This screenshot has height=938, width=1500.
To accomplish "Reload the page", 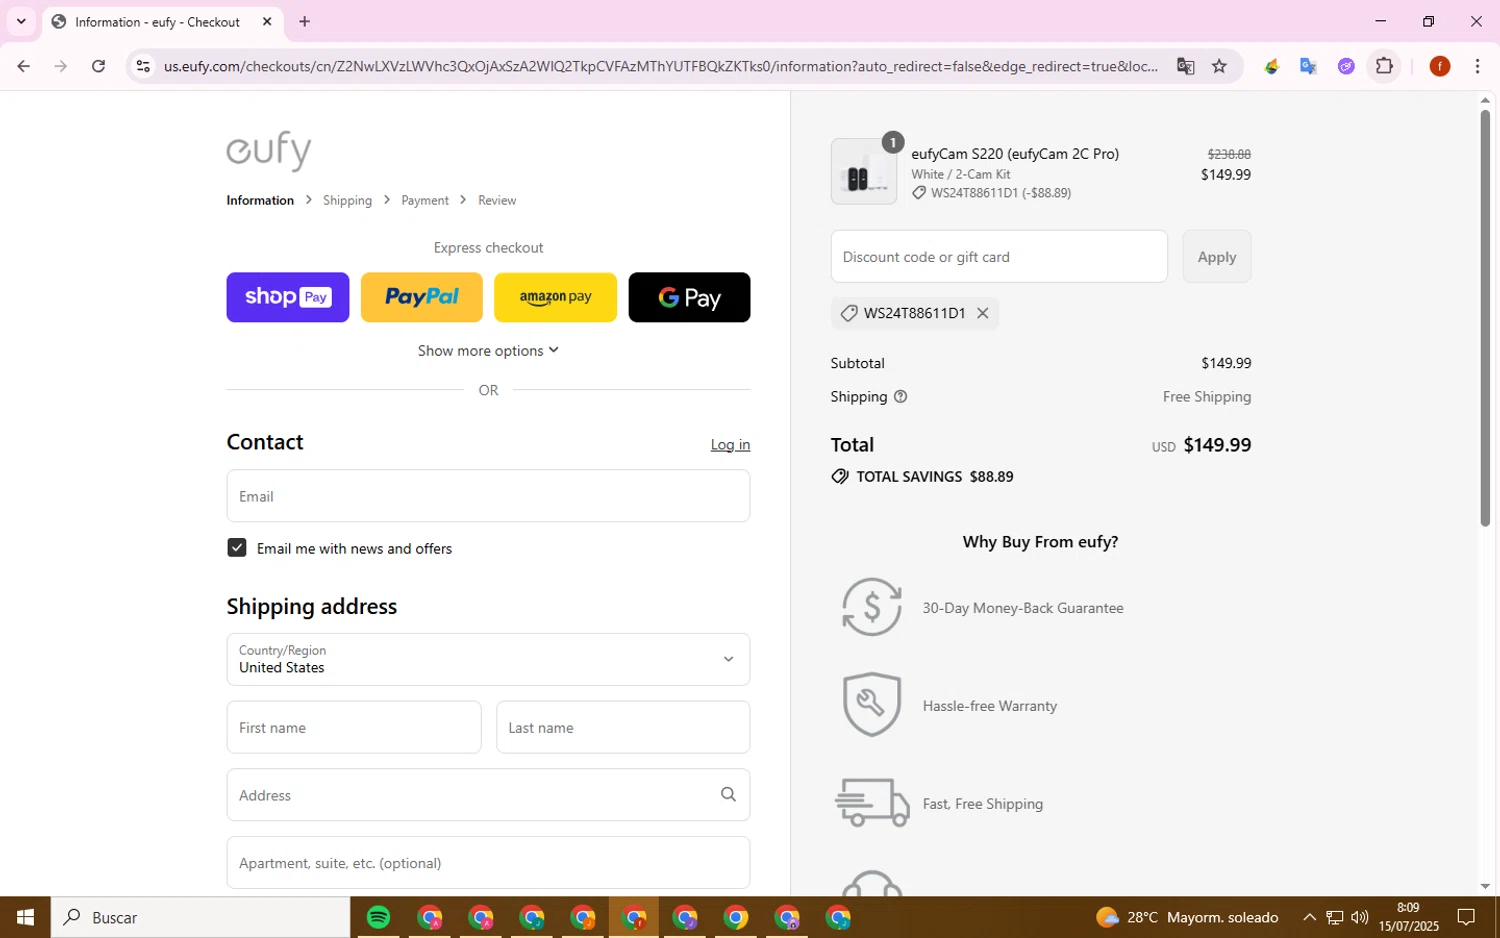I will pyautogui.click(x=98, y=66).
